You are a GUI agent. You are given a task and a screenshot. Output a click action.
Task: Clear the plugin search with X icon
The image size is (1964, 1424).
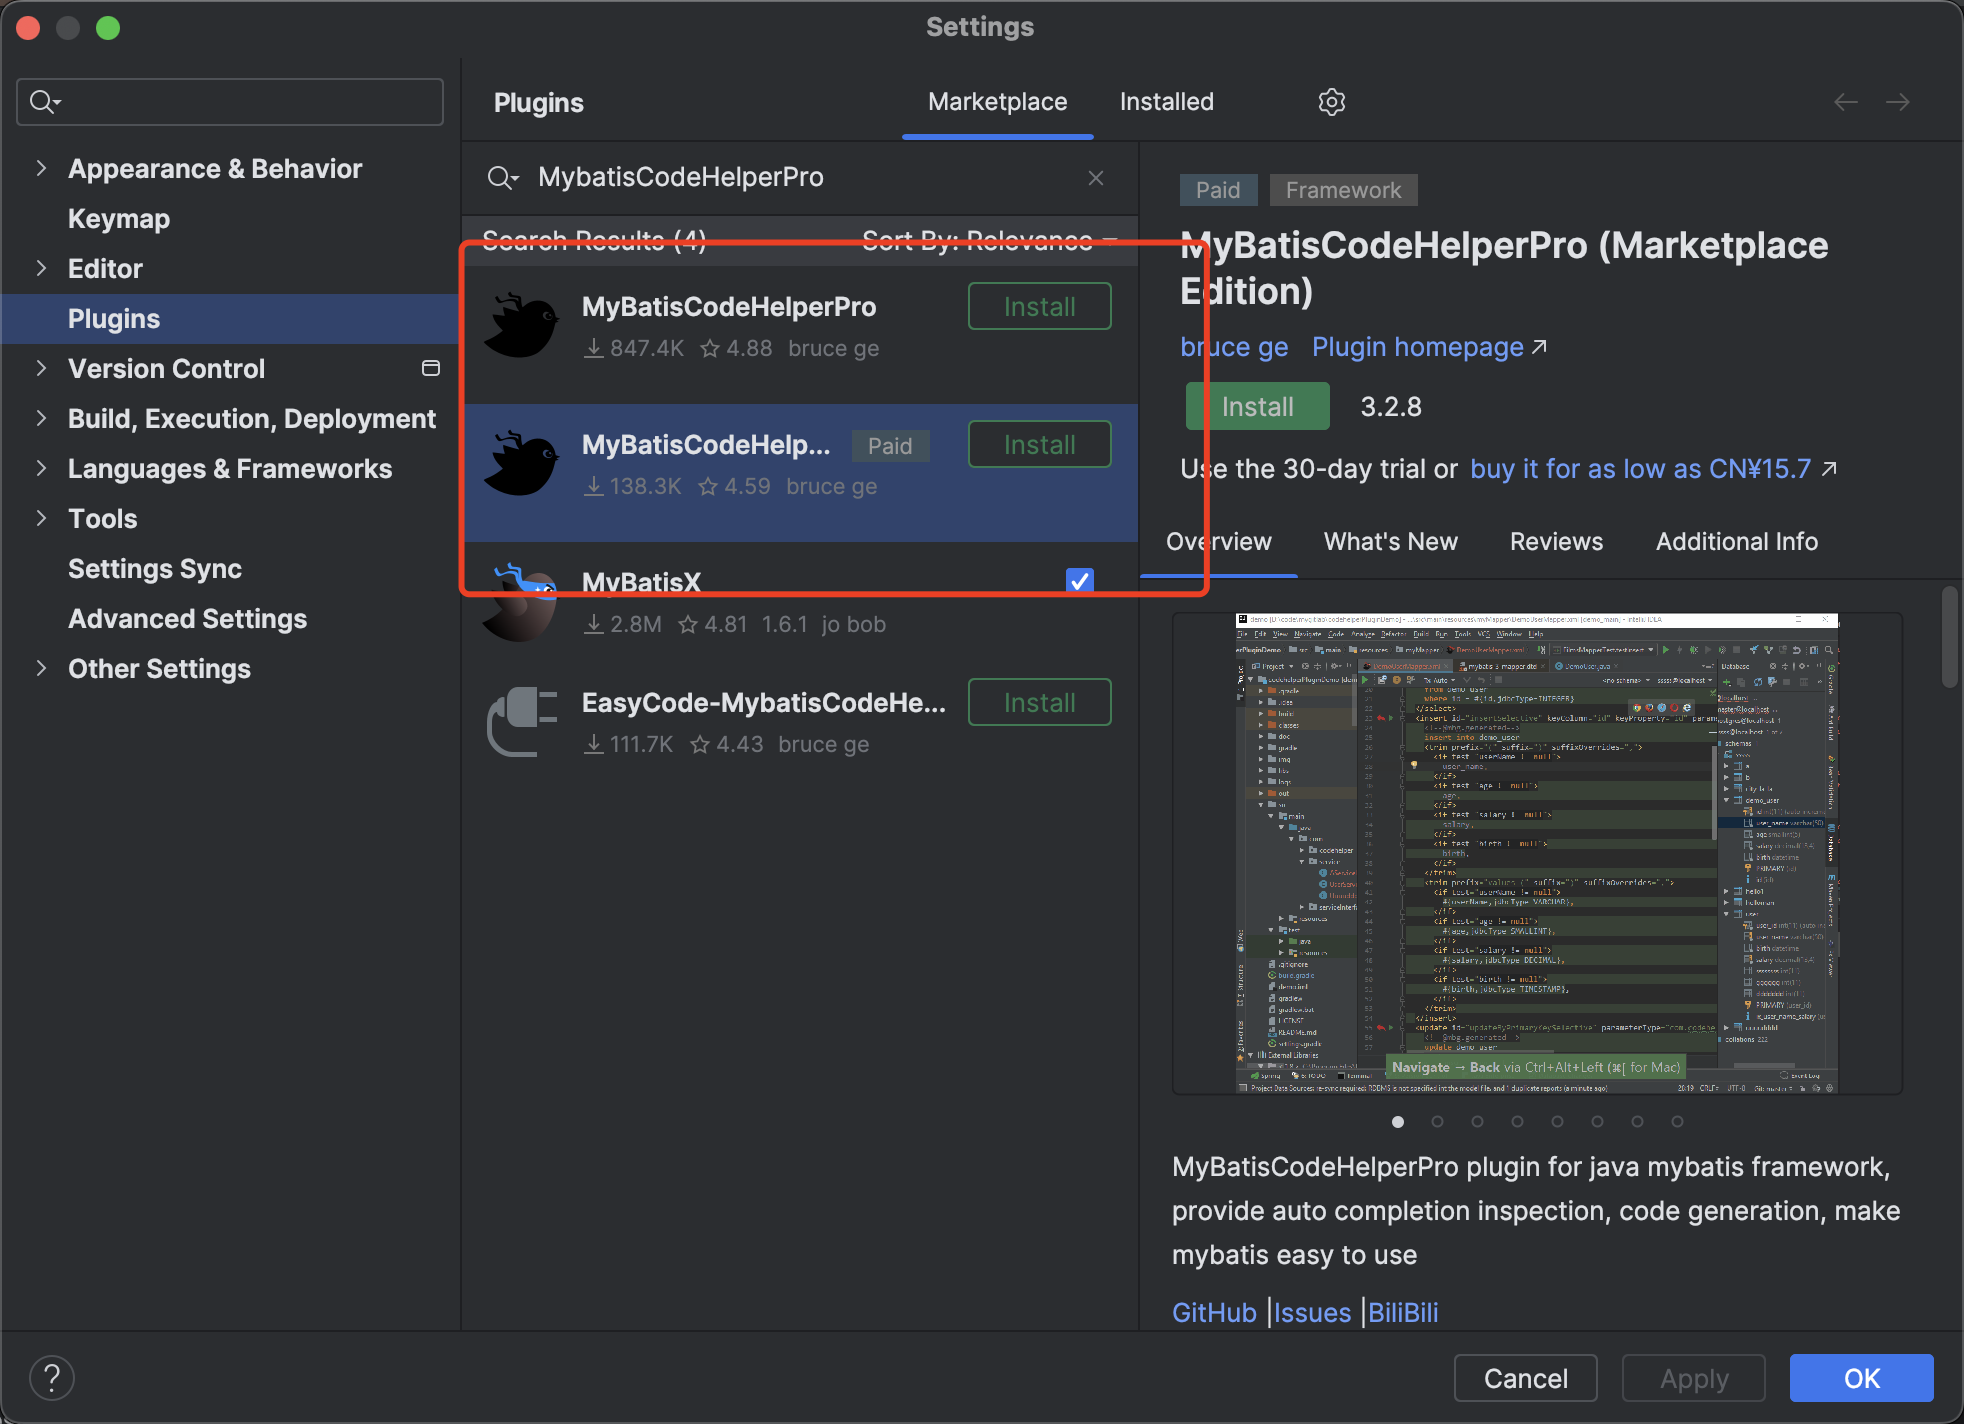(x=1096, y=178)
